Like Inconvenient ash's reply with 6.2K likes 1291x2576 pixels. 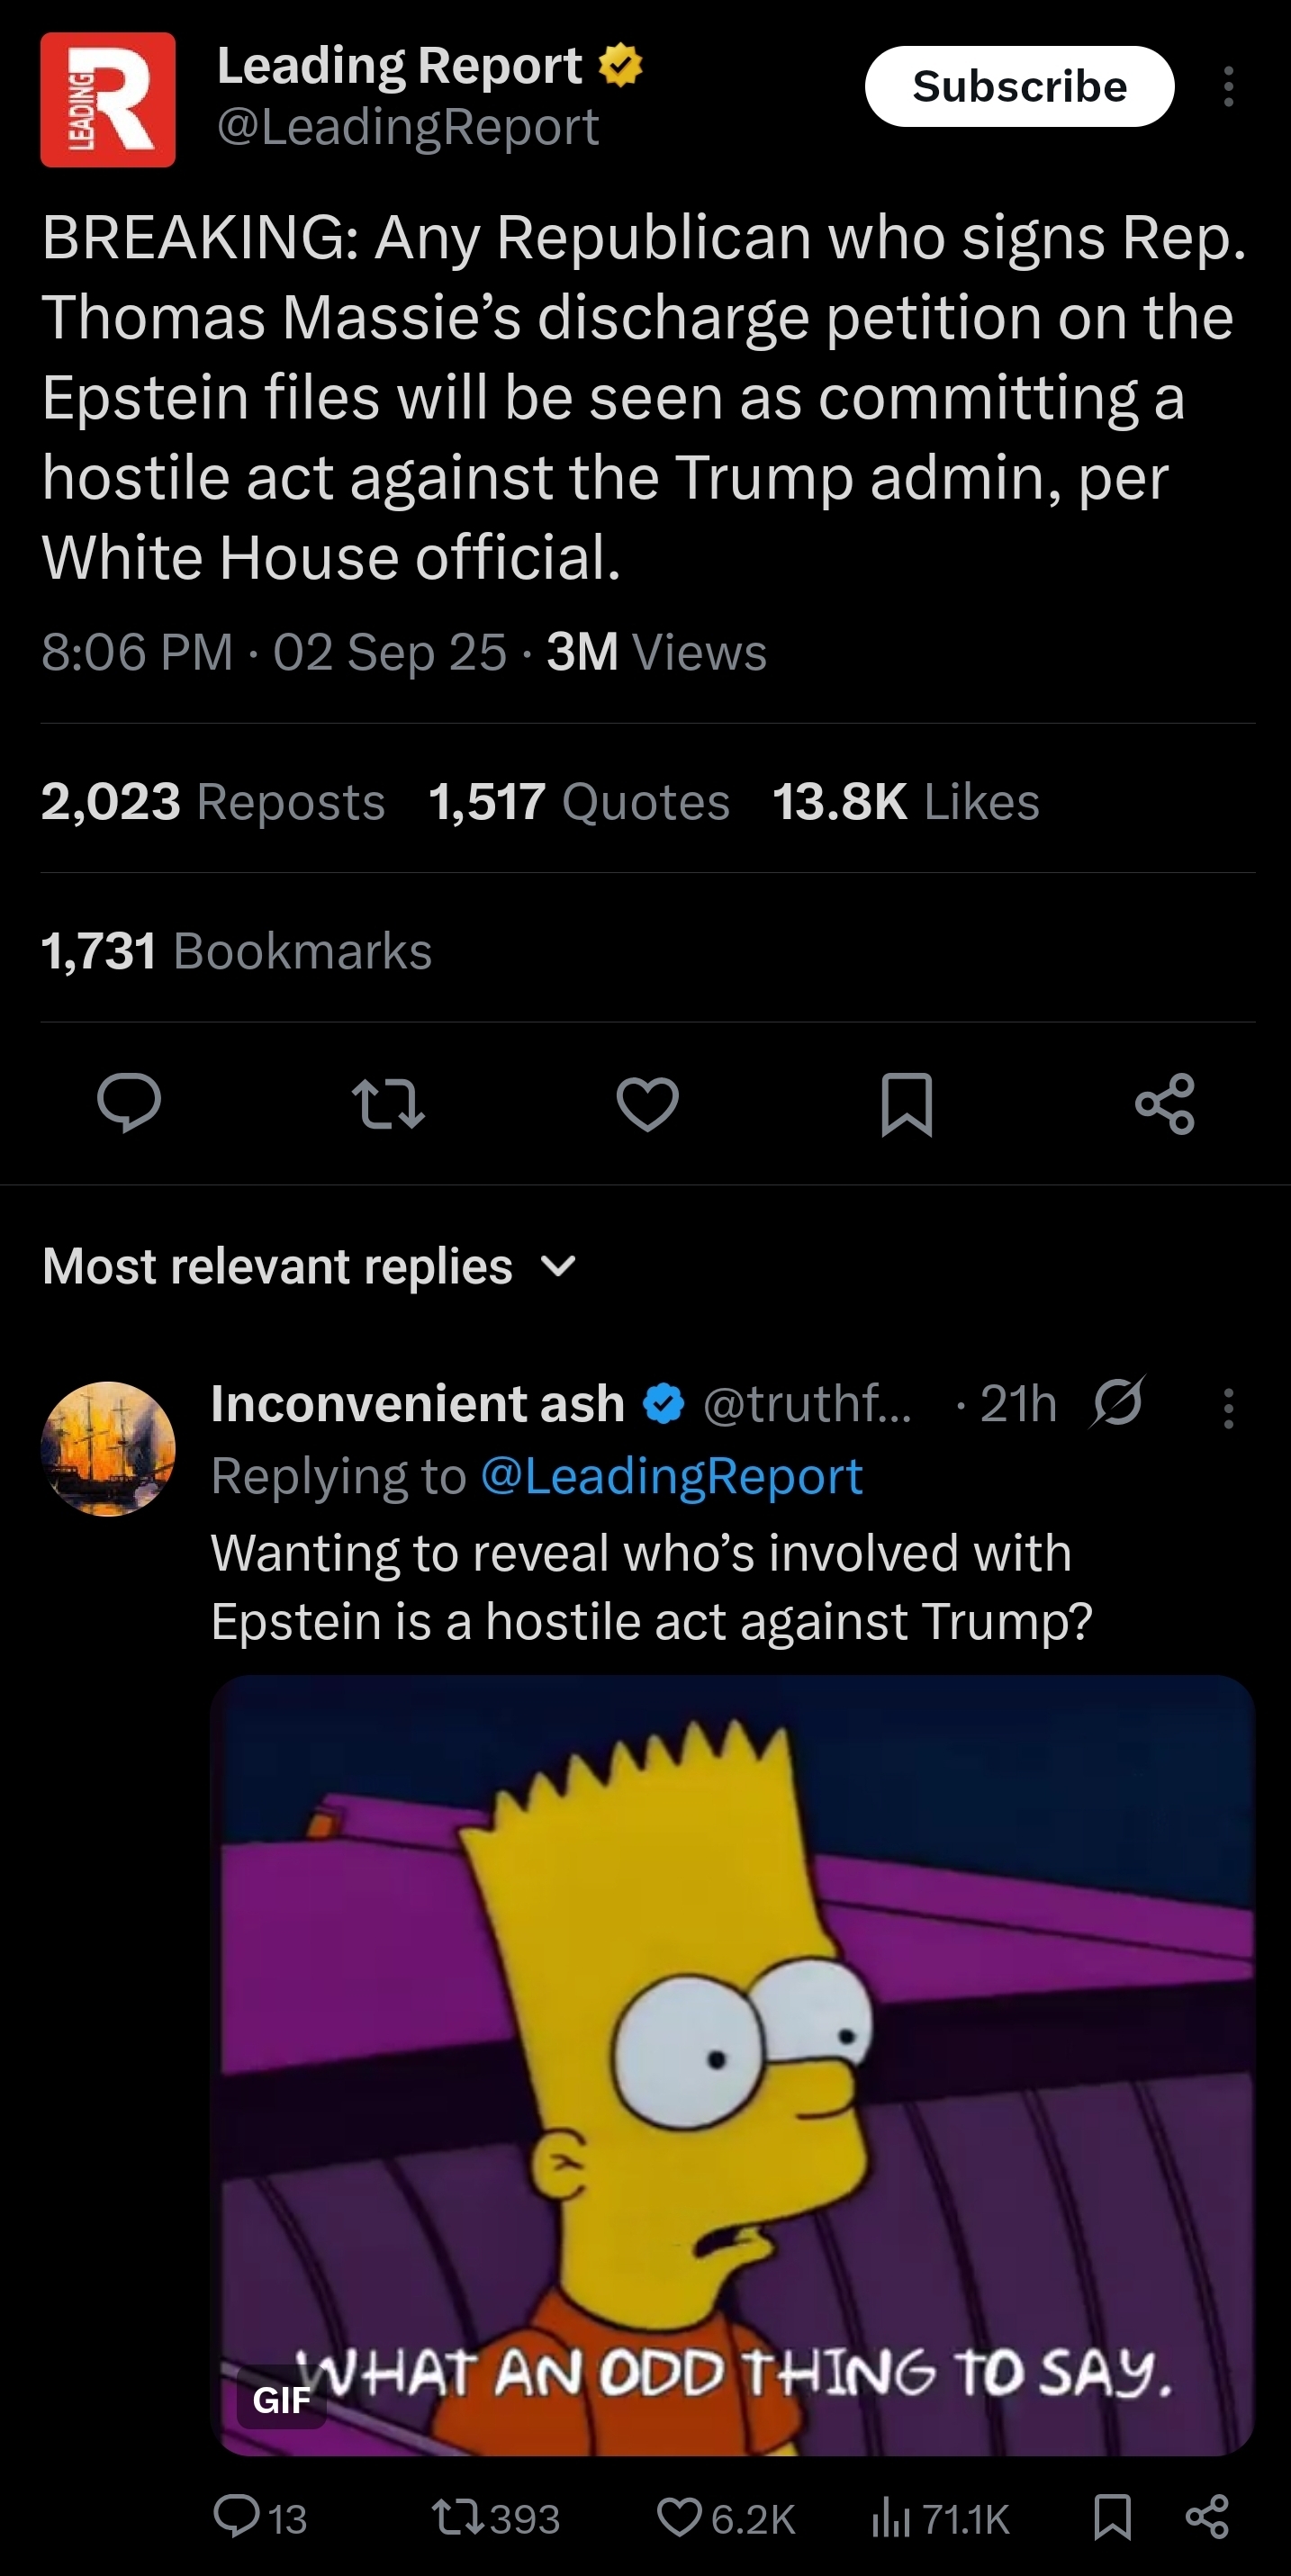(727, 2518)
